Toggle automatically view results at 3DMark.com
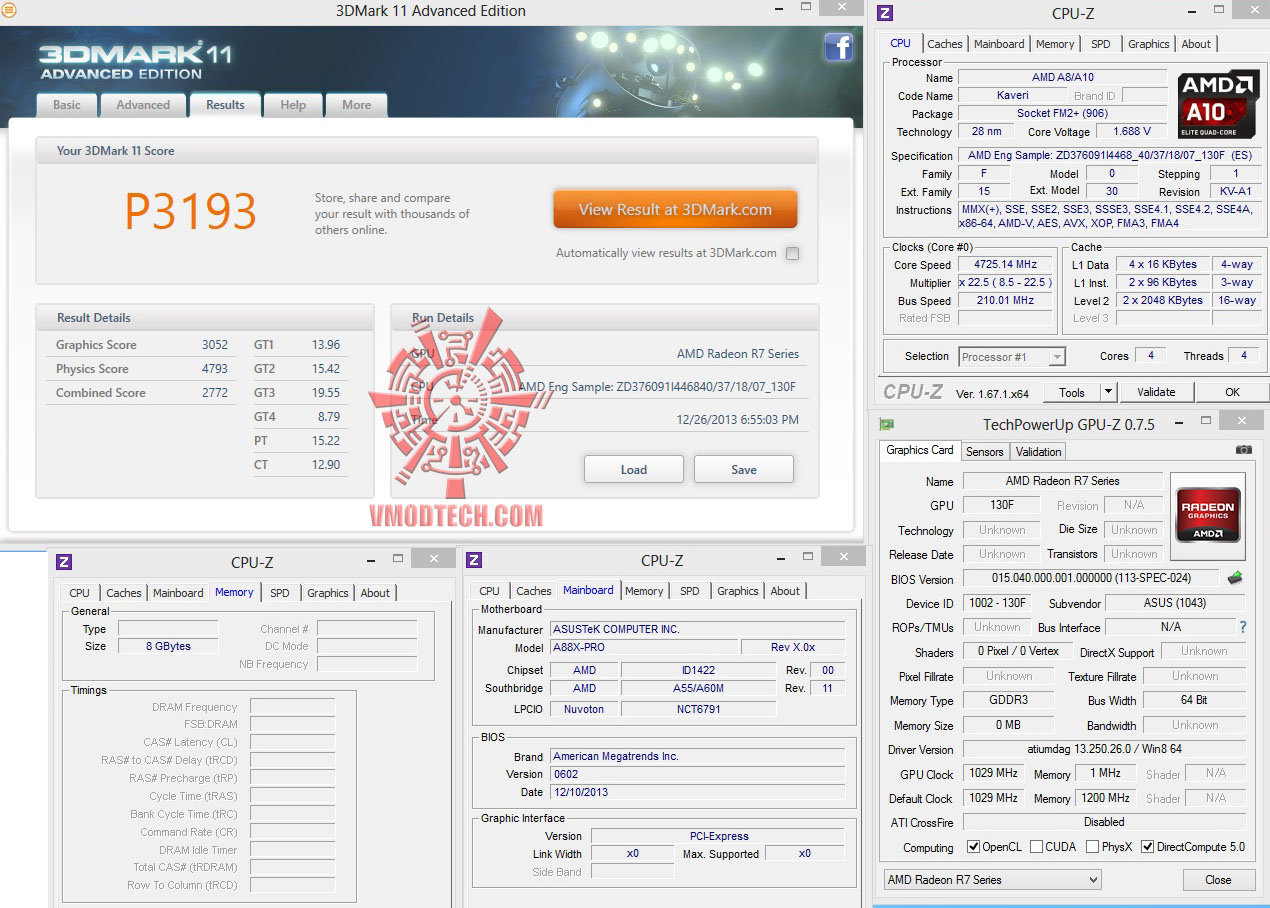Image resolution: width=1270 pixels, height=908 pixels. pyautogui.click(x=792, y=254)
